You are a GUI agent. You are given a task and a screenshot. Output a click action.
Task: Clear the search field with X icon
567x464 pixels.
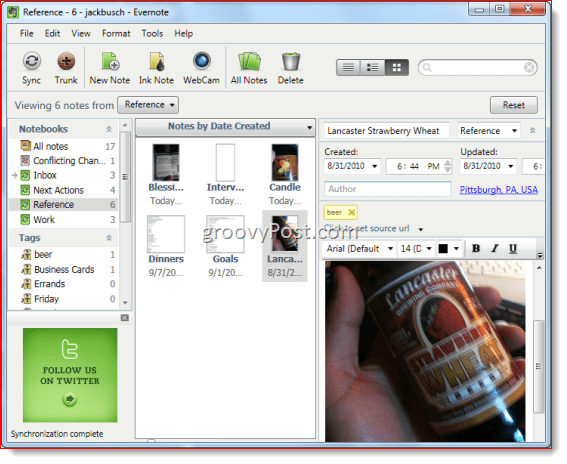tap(529, 68)
